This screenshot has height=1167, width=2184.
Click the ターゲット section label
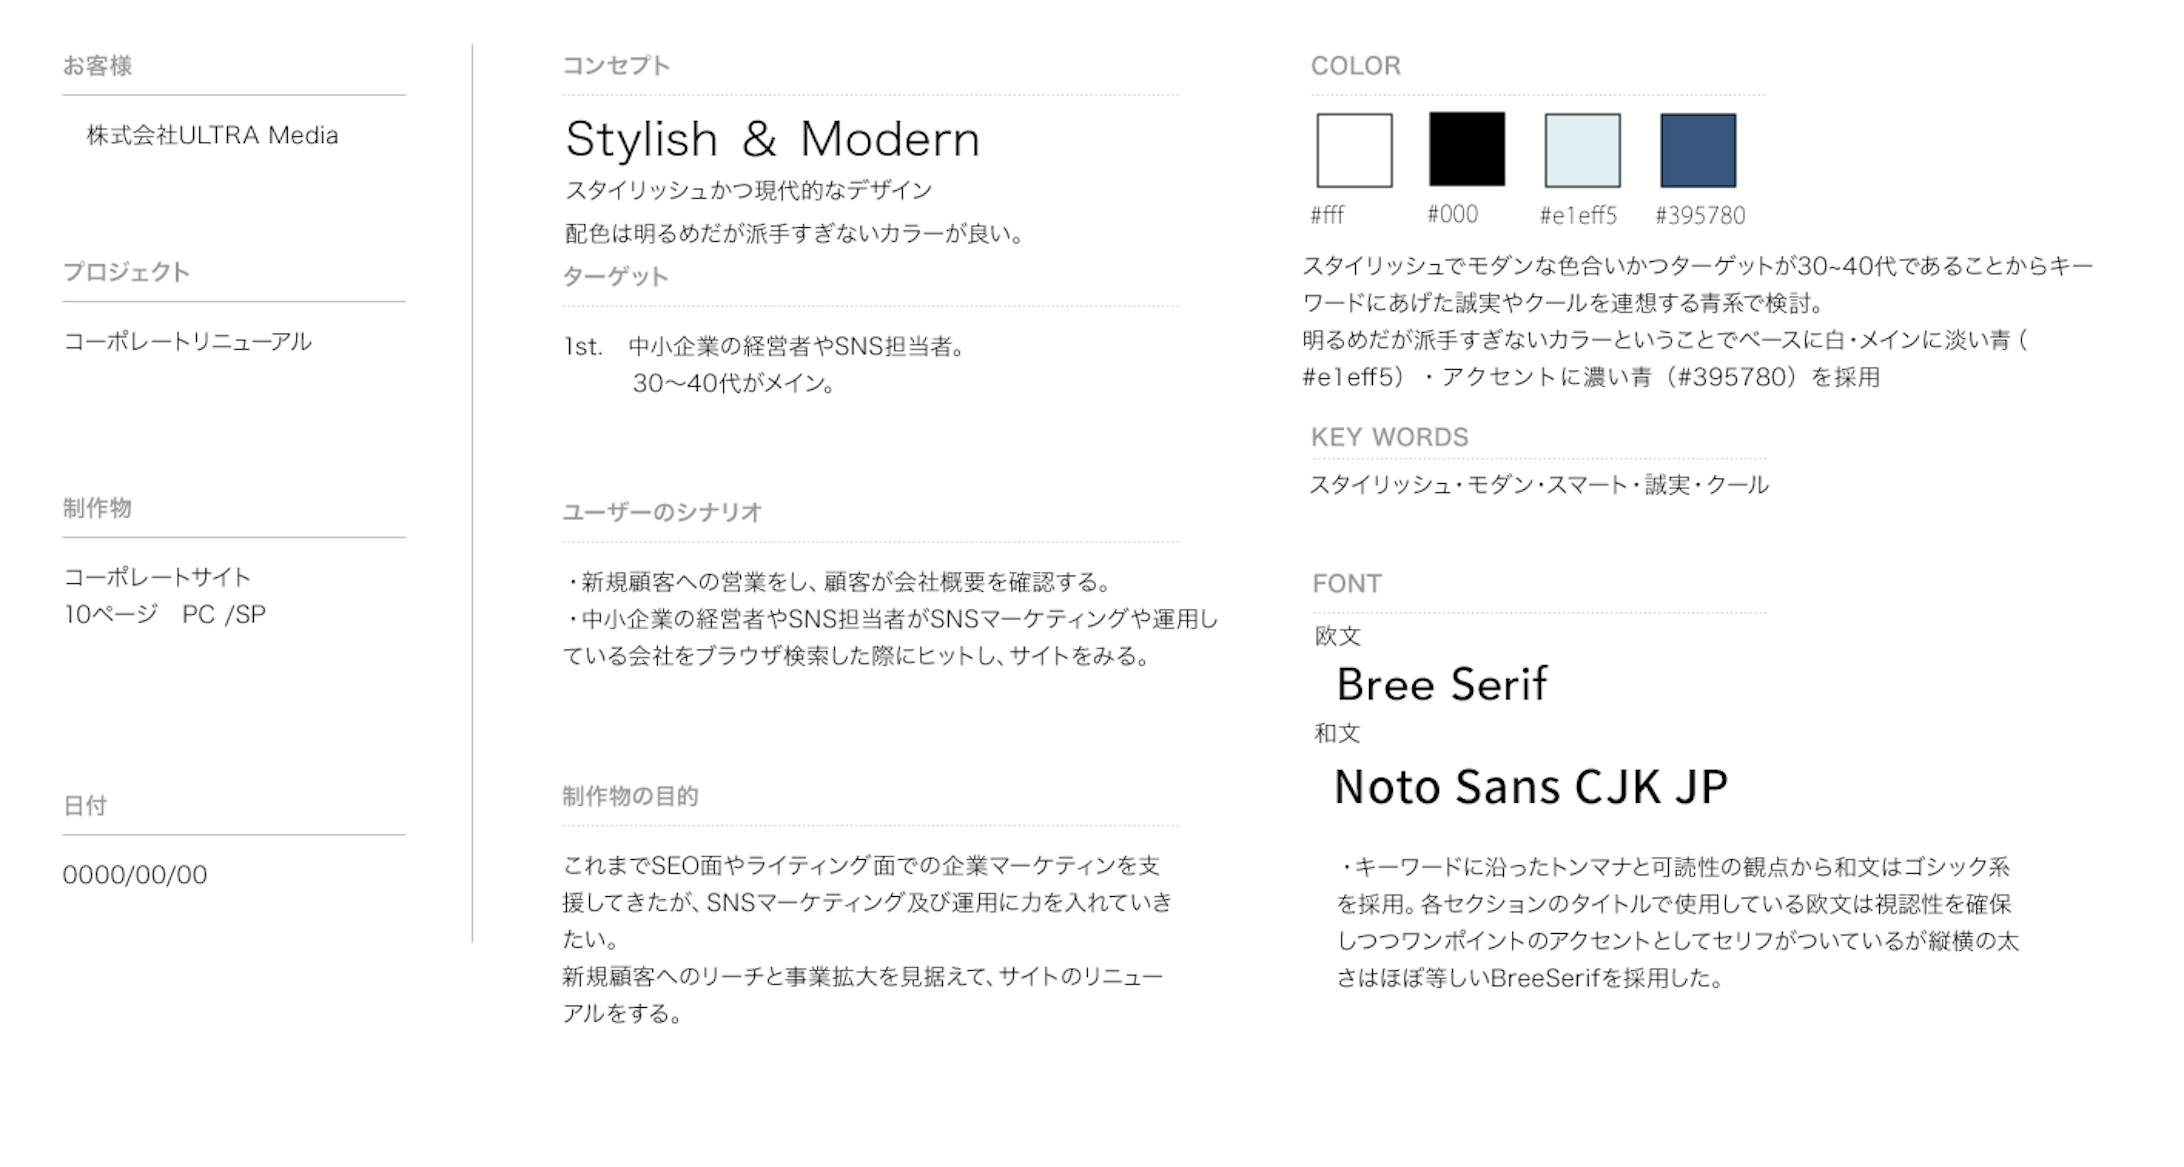(615, 277)
